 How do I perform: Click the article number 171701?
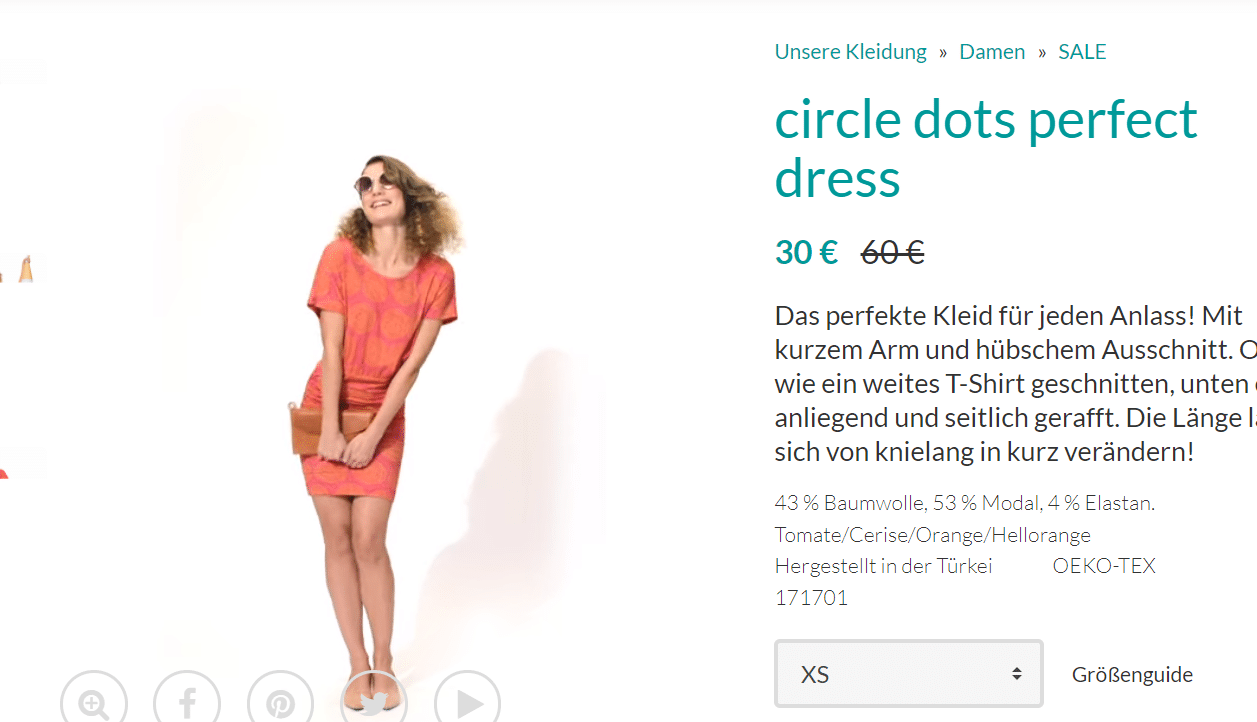point(811,598)
